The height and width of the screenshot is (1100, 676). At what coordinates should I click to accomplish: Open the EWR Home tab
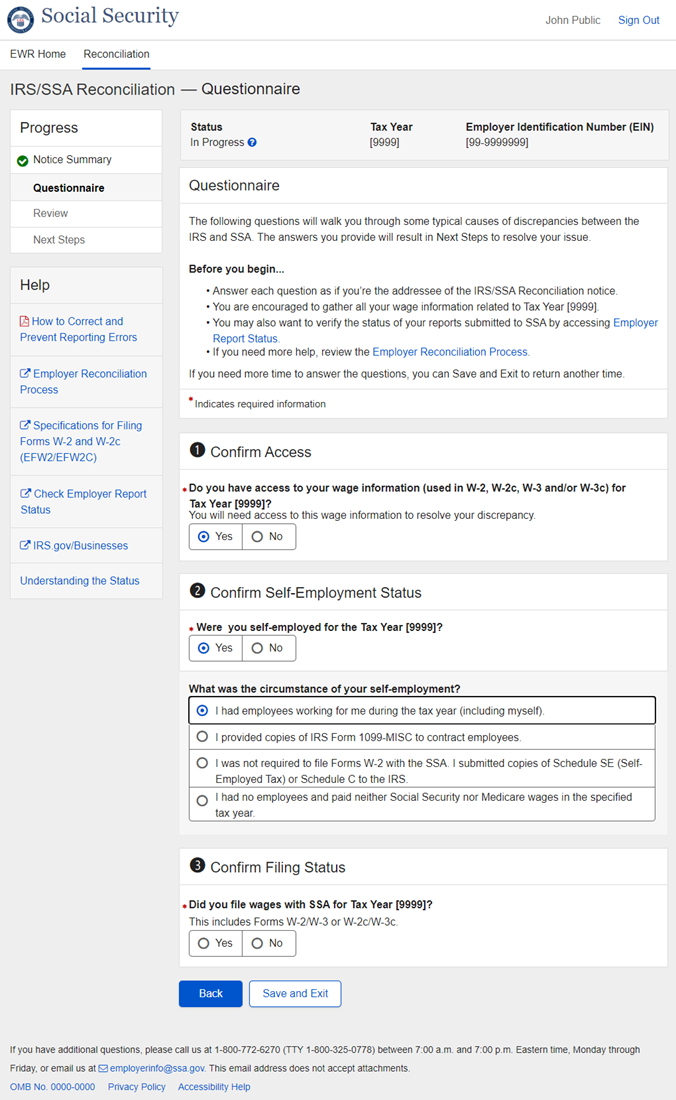click(x=38, y=54)
